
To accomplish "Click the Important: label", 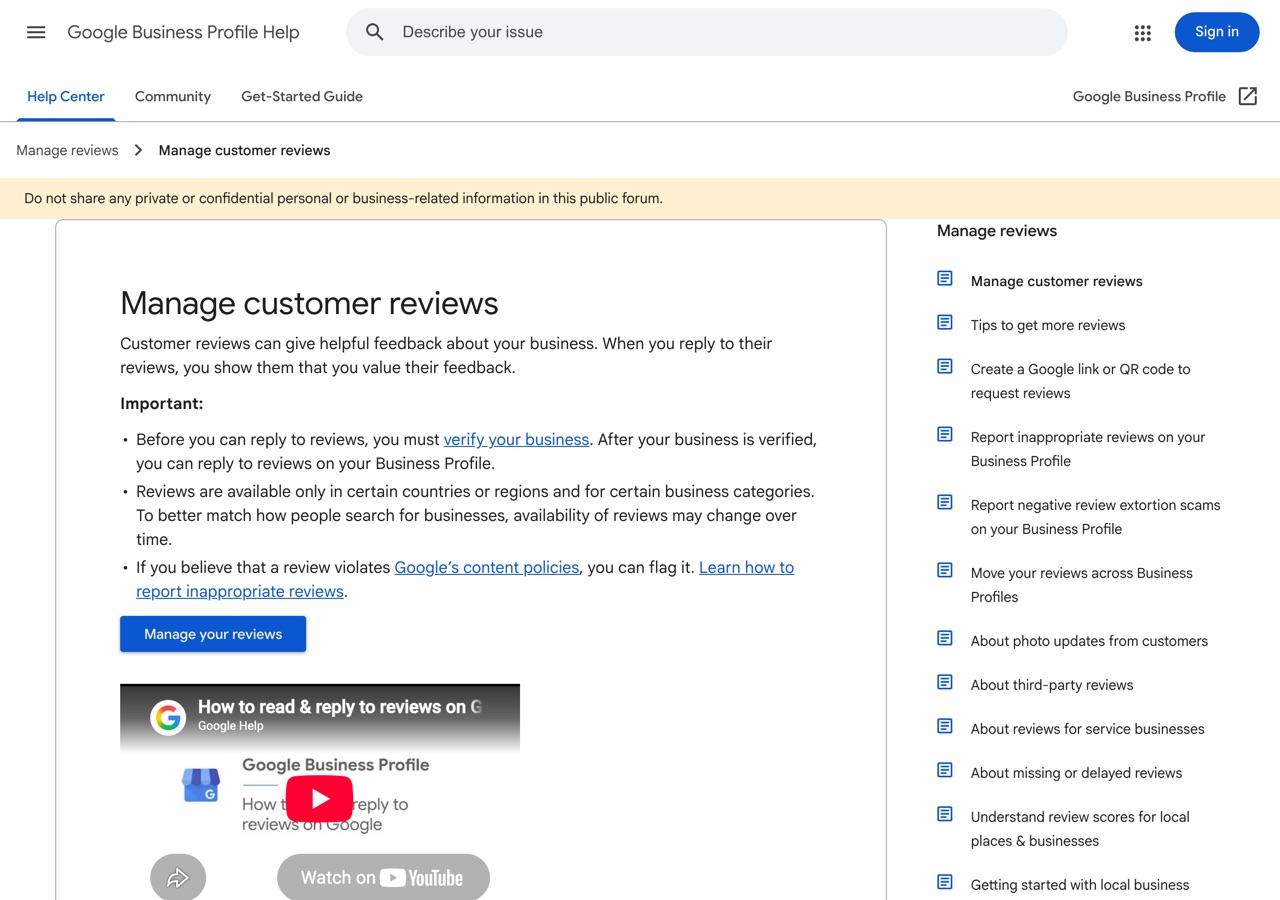I will point(162,404).
